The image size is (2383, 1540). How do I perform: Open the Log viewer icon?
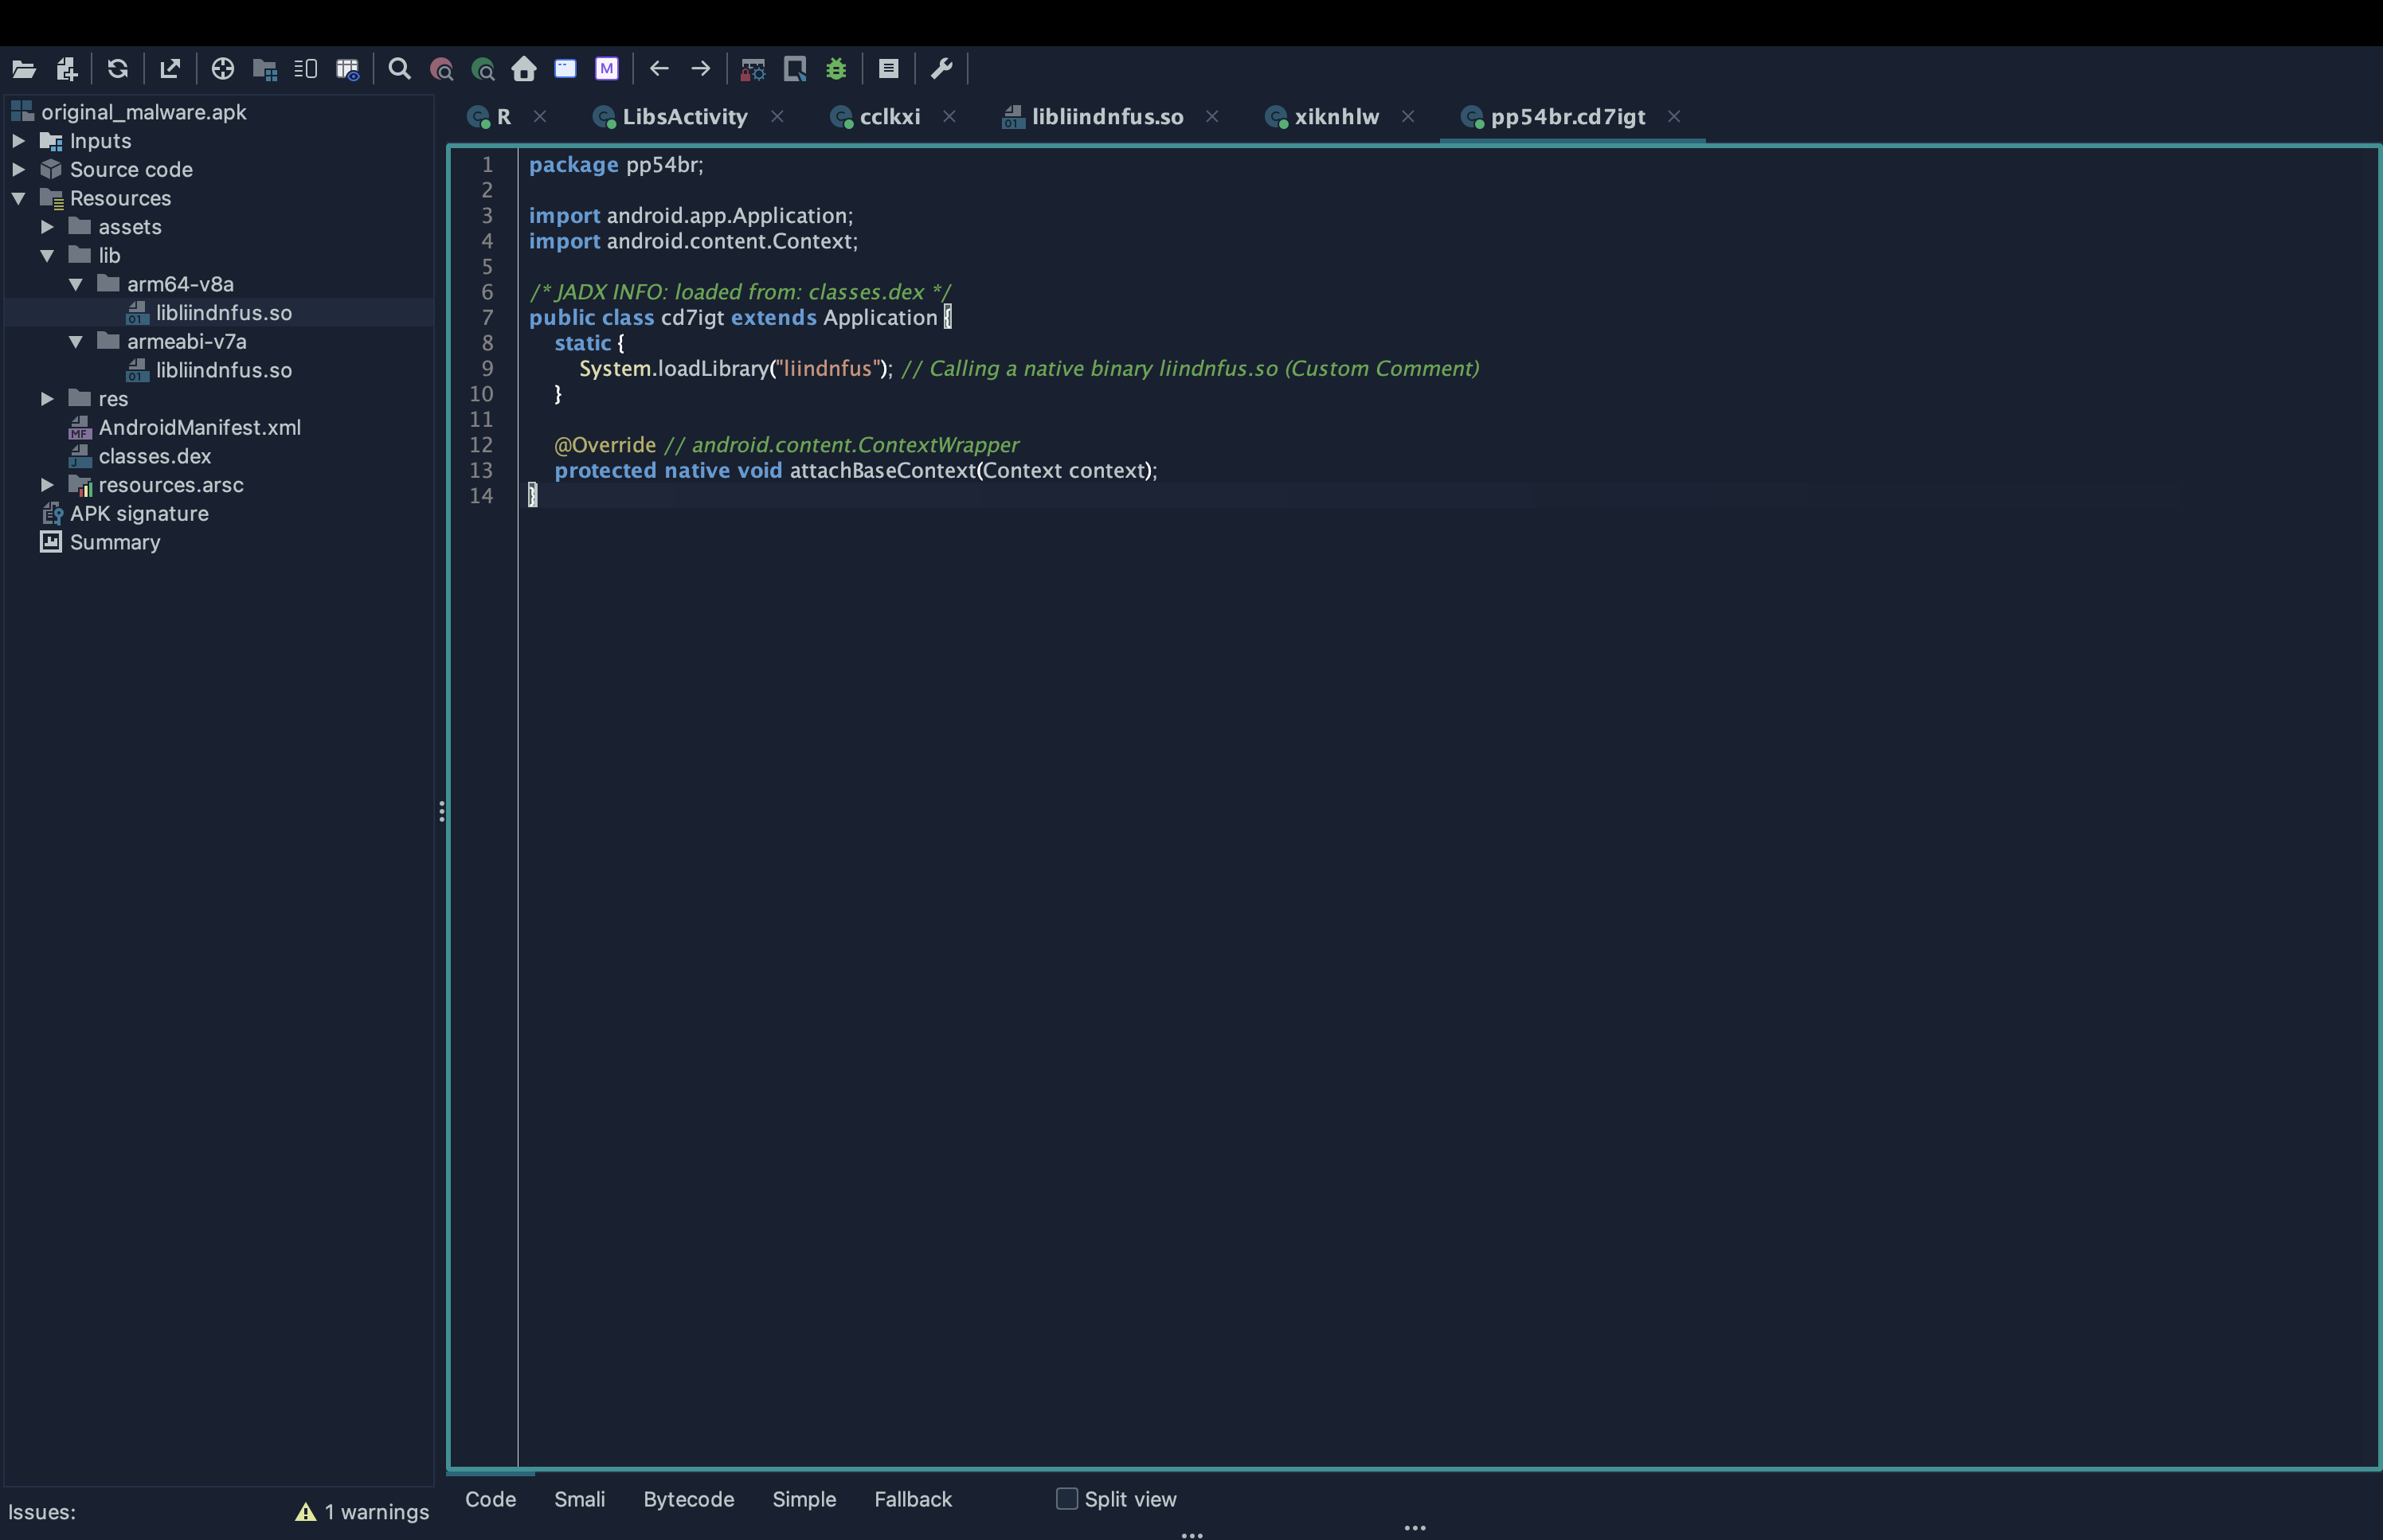click(x=889, y=69)
